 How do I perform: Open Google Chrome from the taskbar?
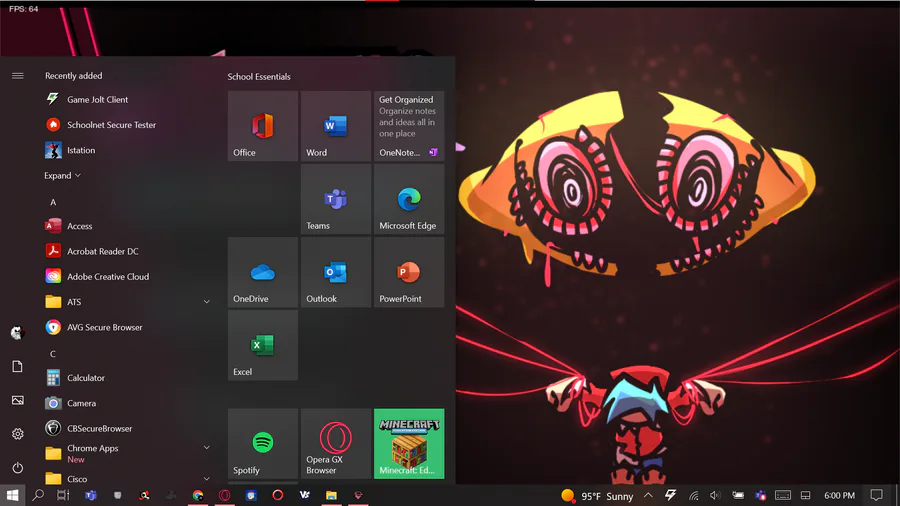[198, 495]
